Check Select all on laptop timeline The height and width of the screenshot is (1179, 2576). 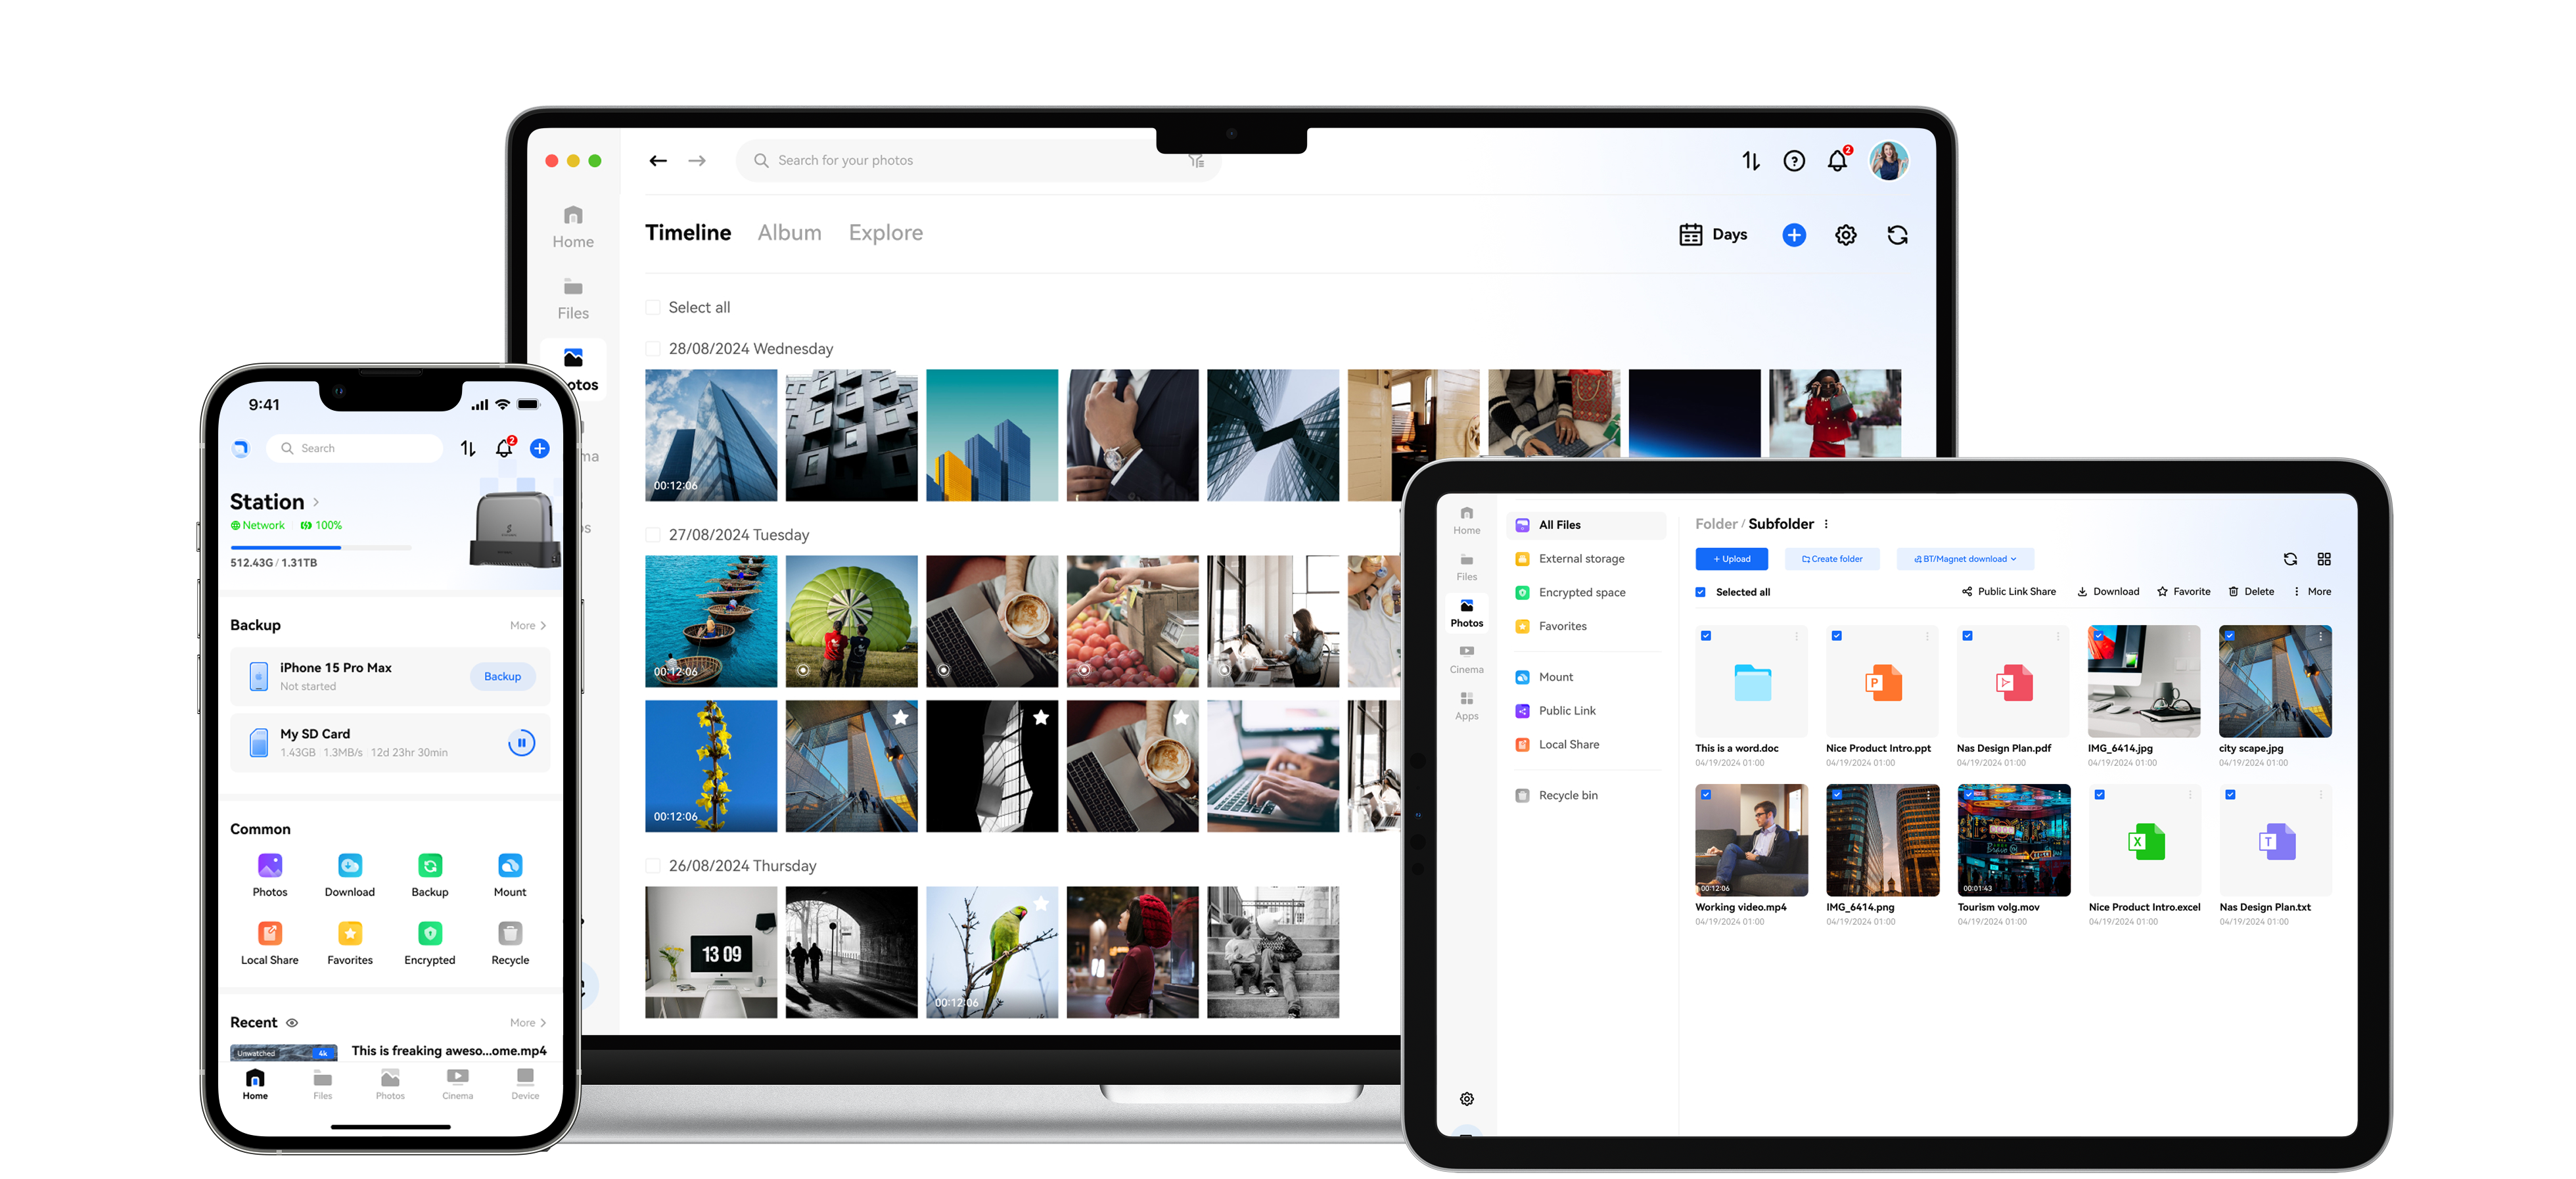point(653,307)
